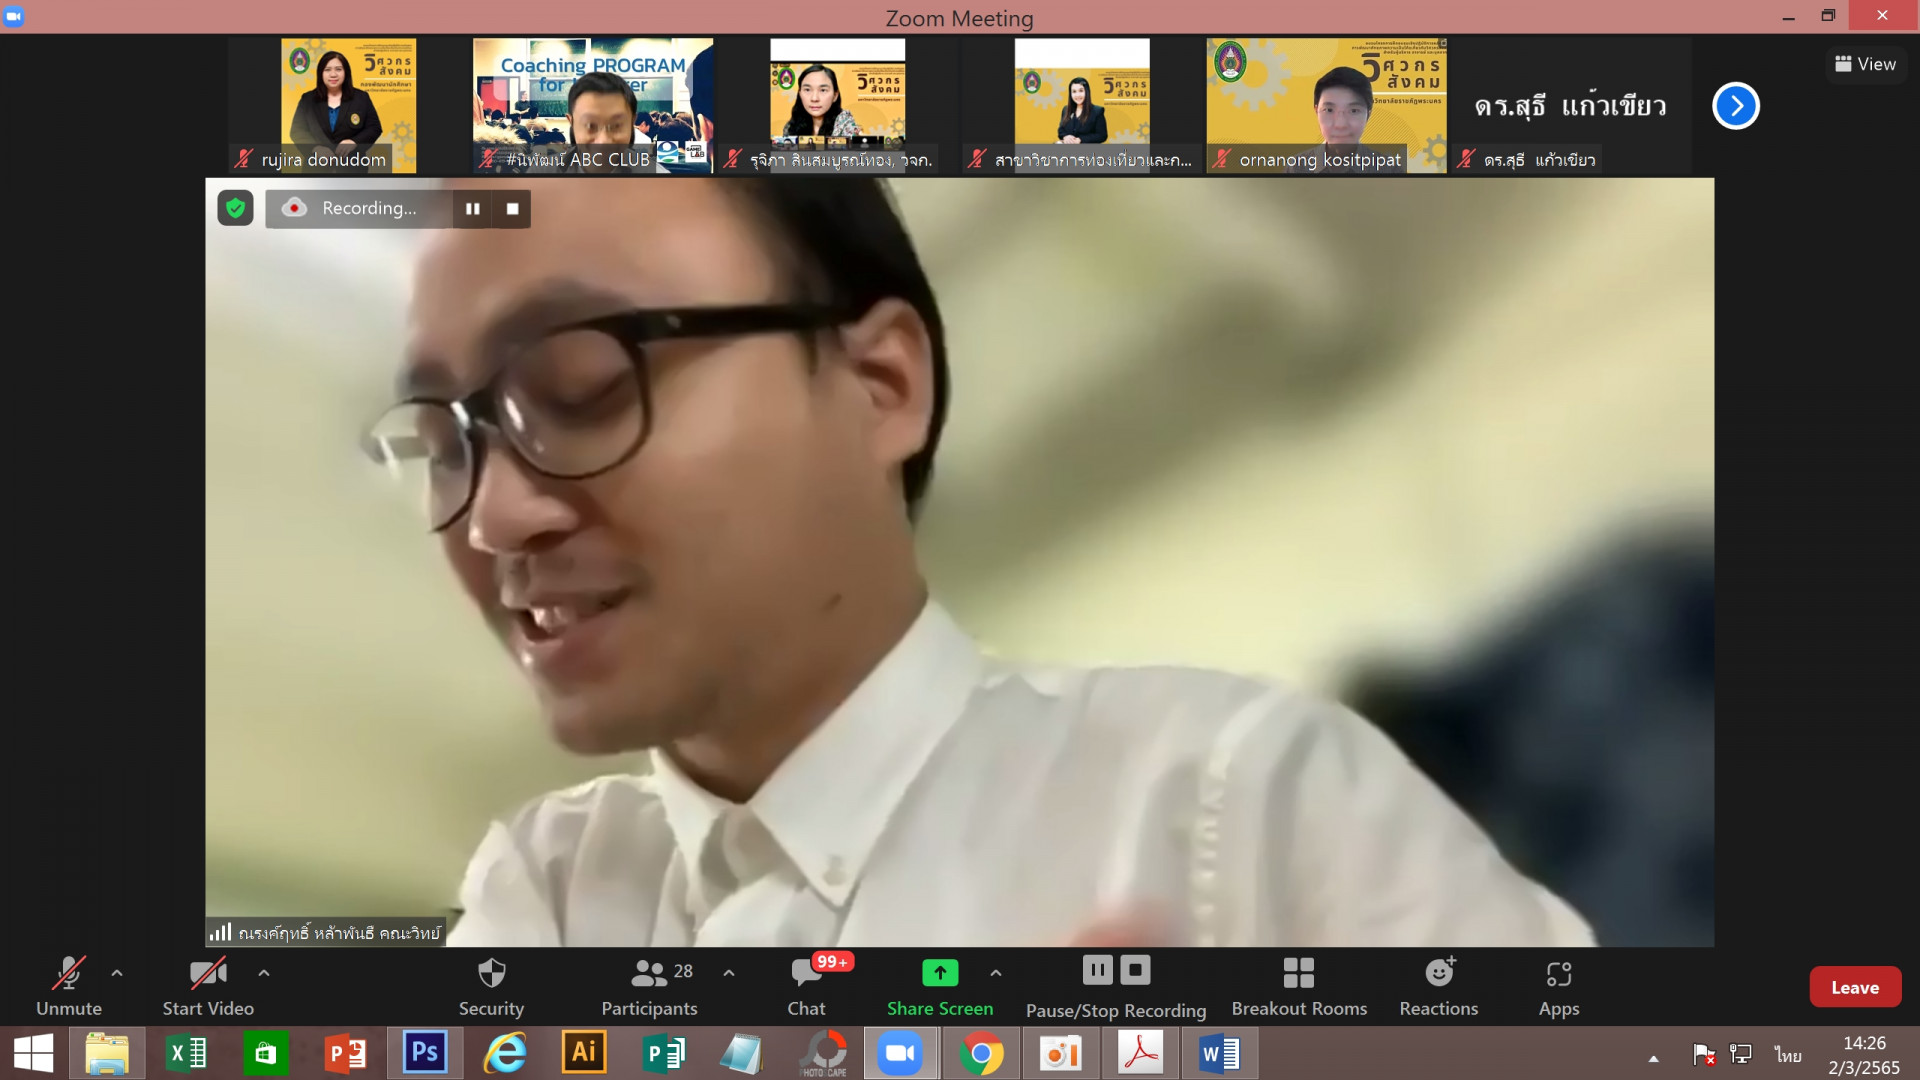1920x1080 pixels.
Task: Expand Participants options caret
Action: tap(729, 972)
